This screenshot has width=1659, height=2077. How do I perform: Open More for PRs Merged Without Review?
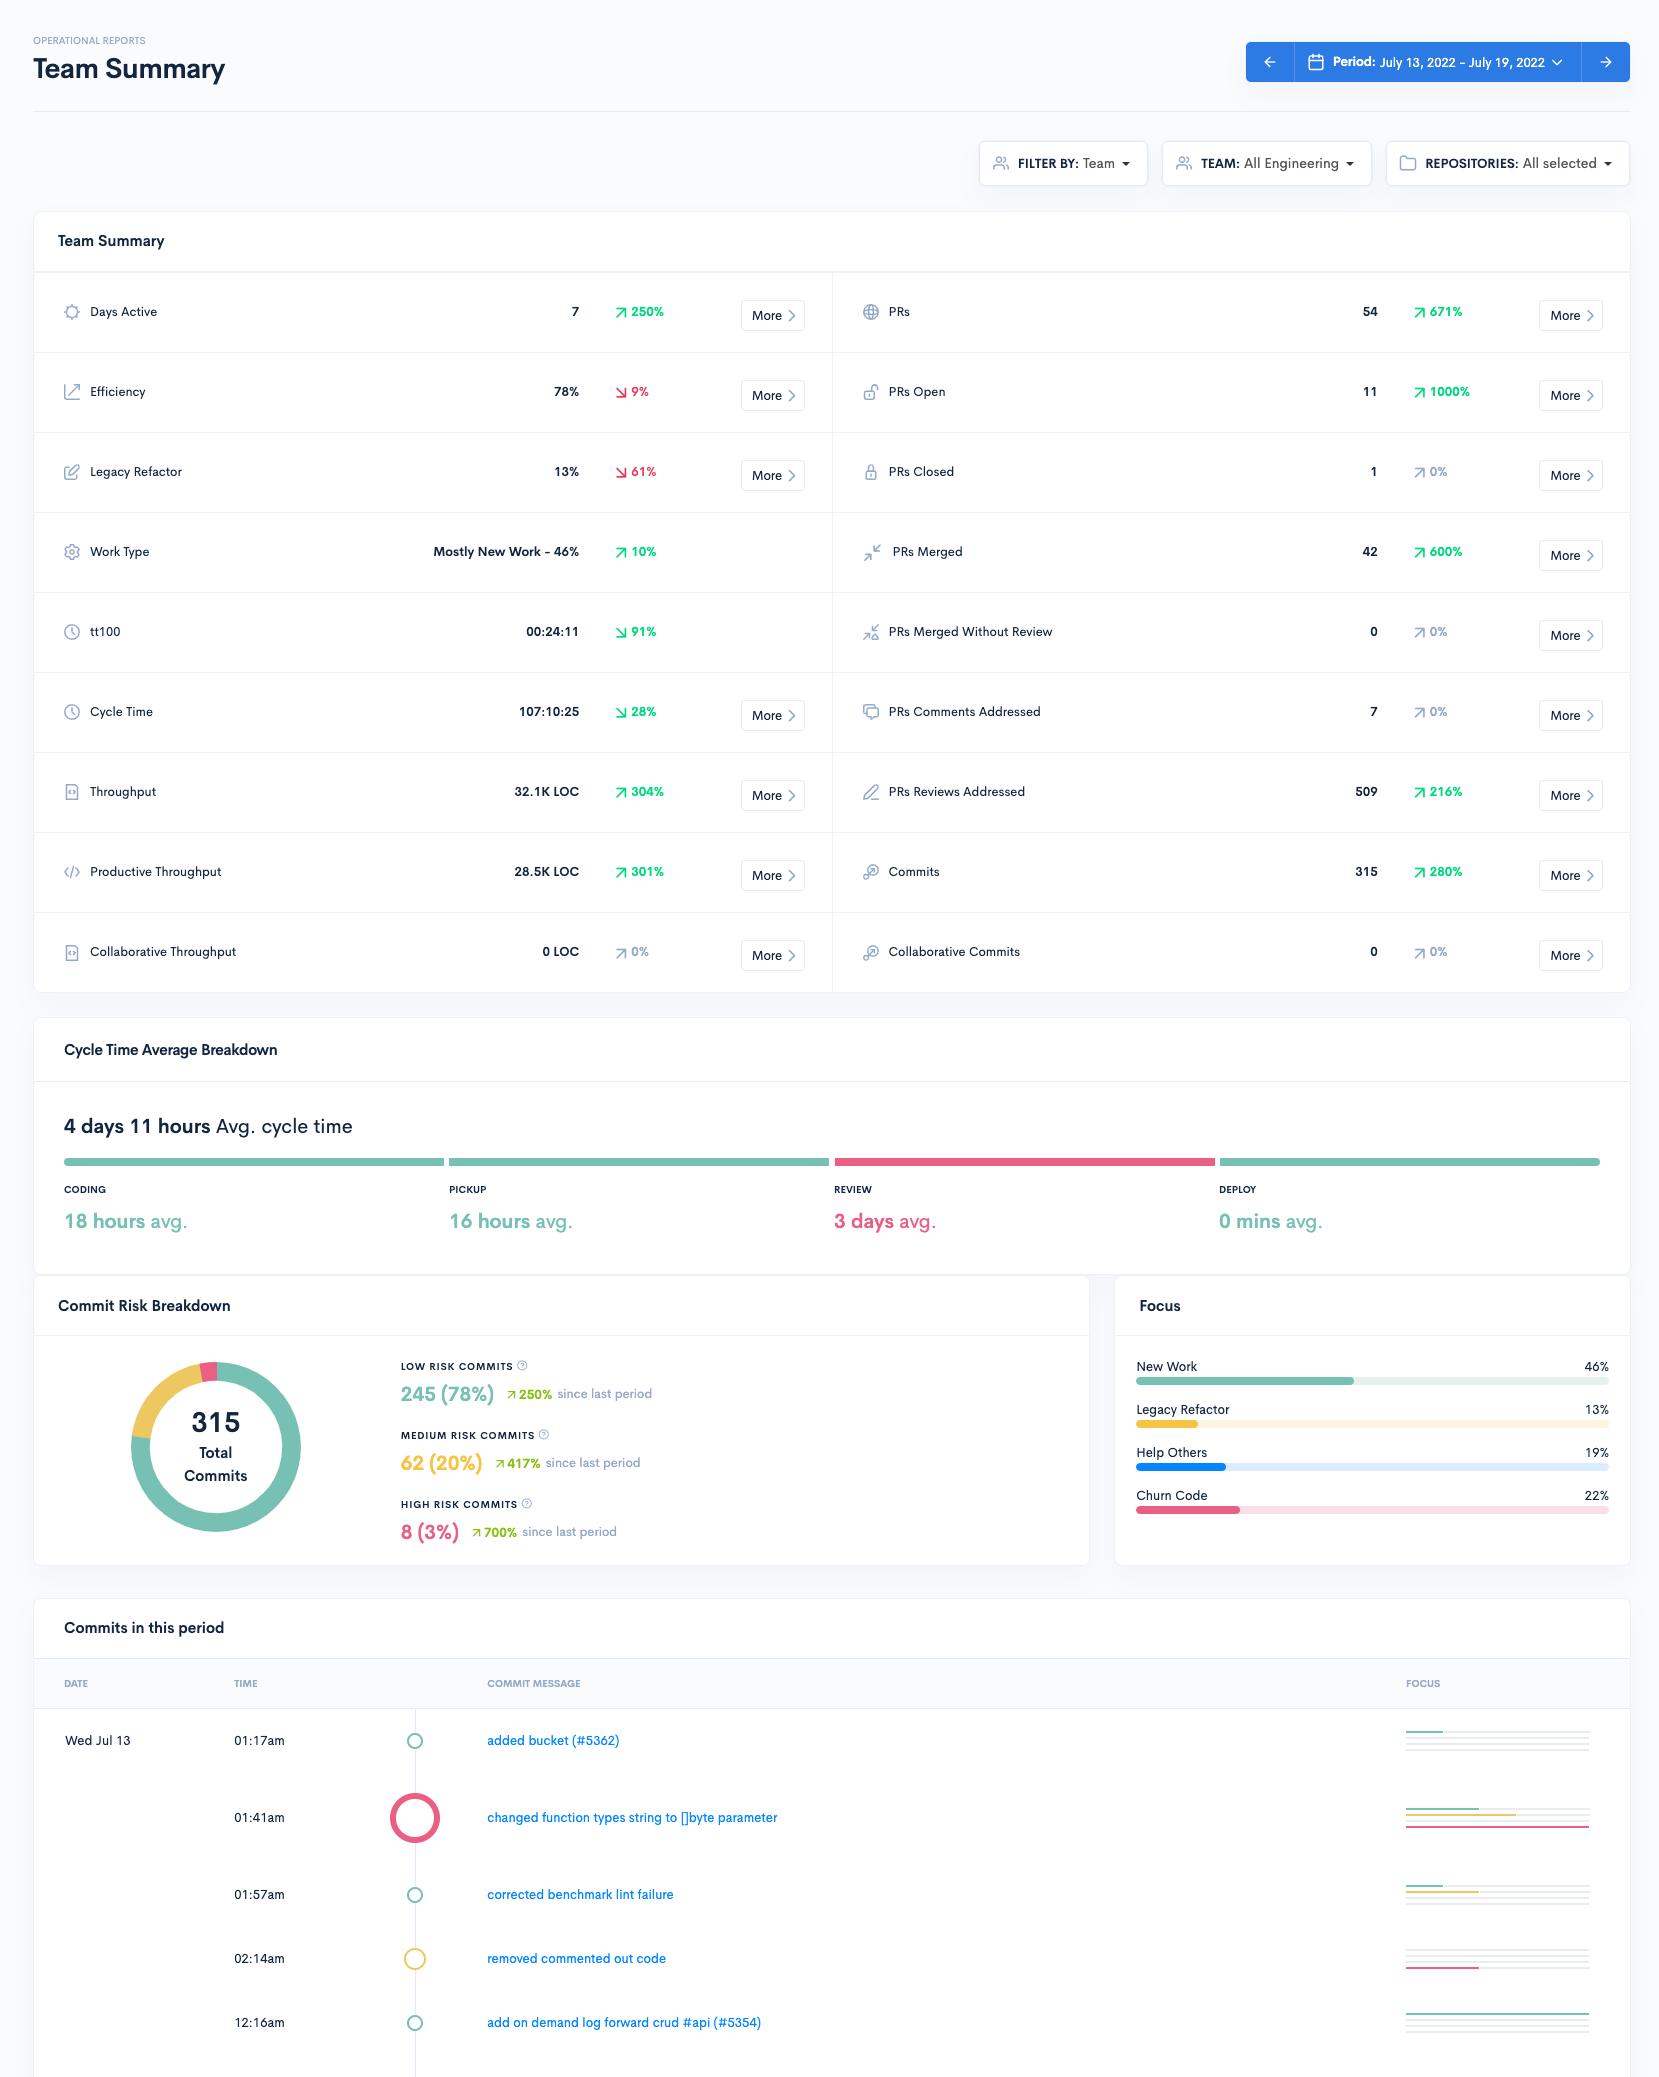coord(1571,635)
